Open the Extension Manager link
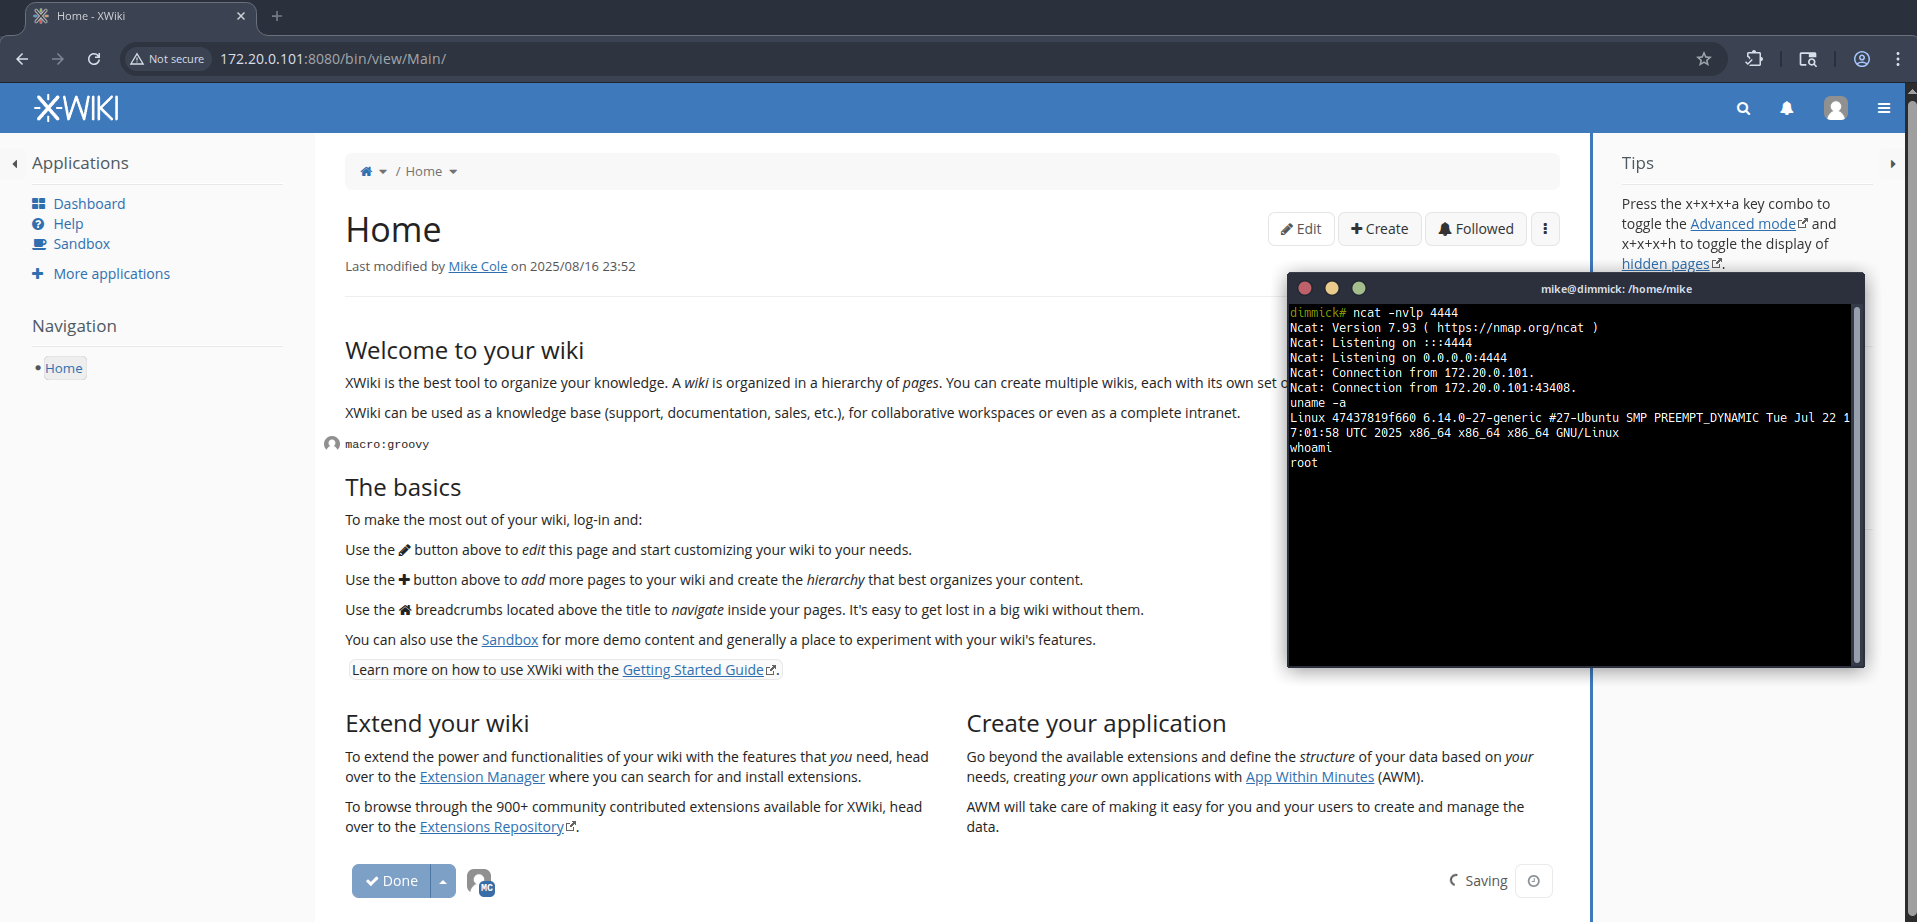 click(x=482, y=777)
